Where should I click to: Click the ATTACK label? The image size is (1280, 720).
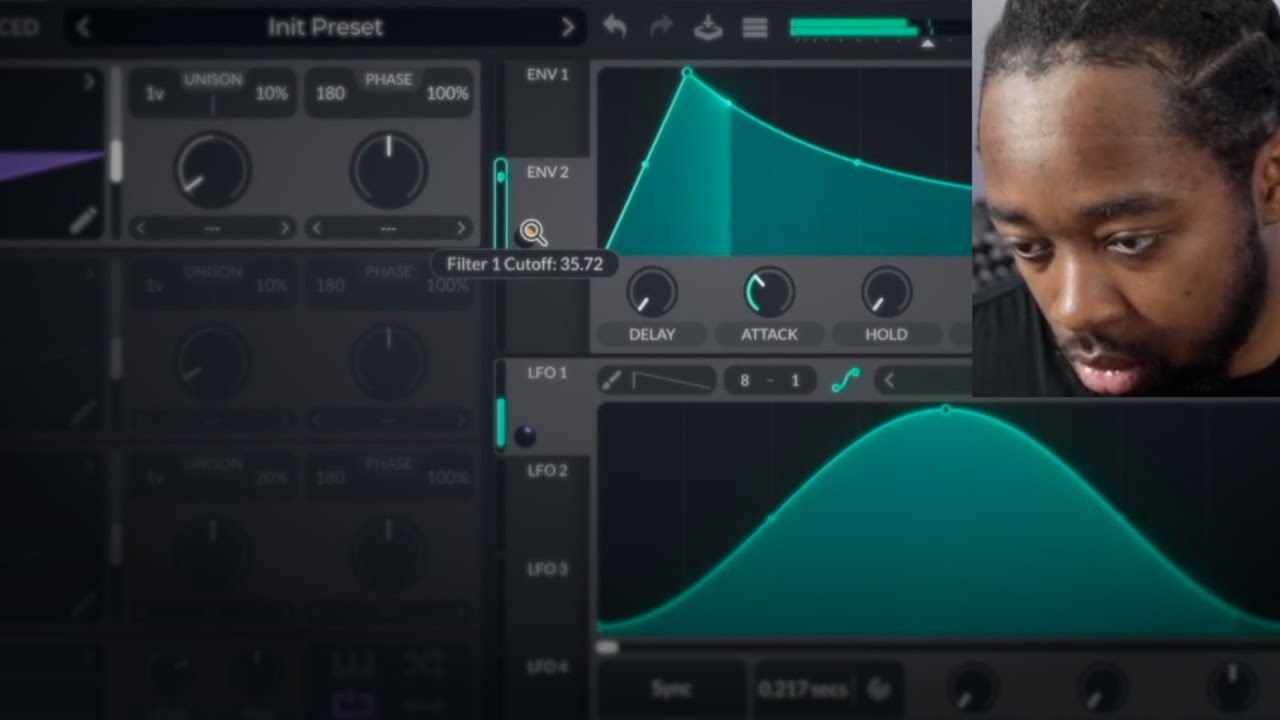coord(769,335)
